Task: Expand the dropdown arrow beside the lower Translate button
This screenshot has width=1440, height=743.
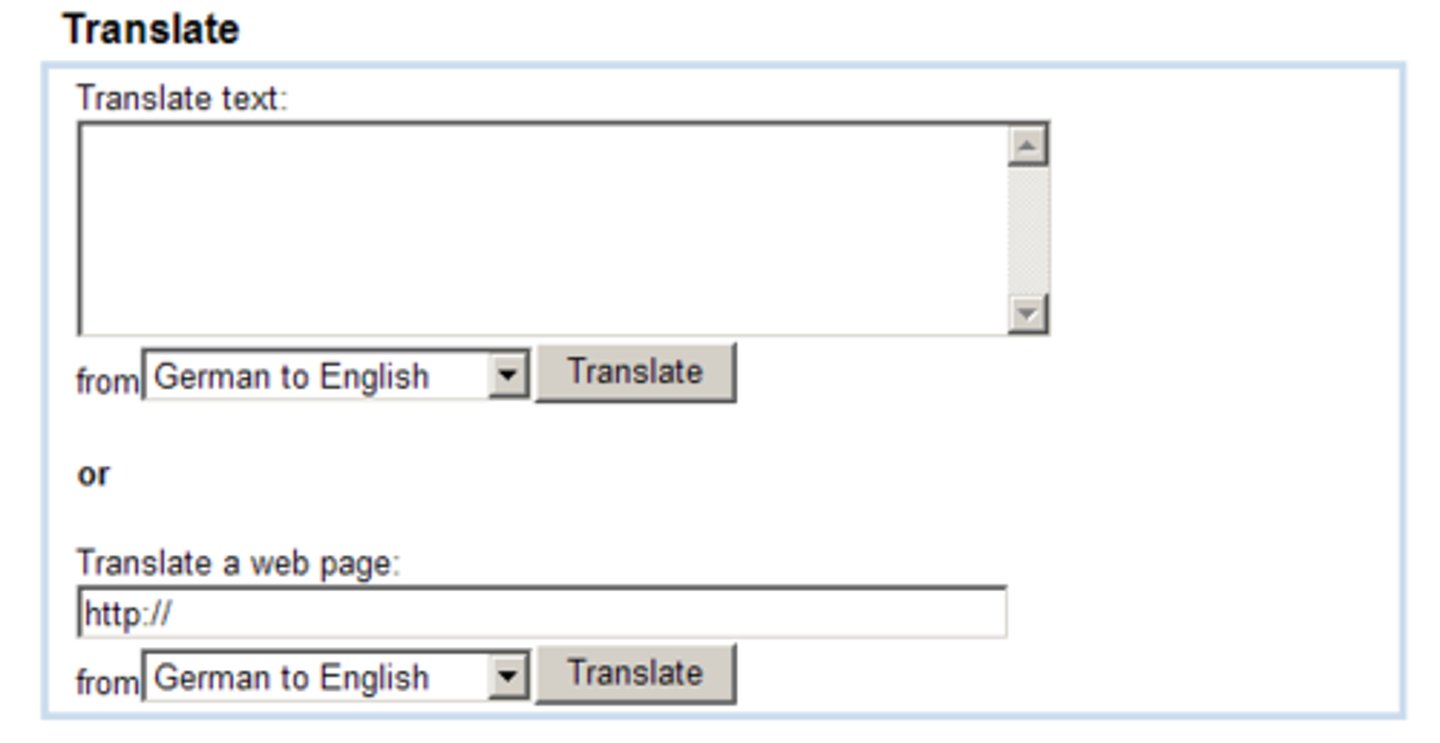Action: [x=508, y=677]
